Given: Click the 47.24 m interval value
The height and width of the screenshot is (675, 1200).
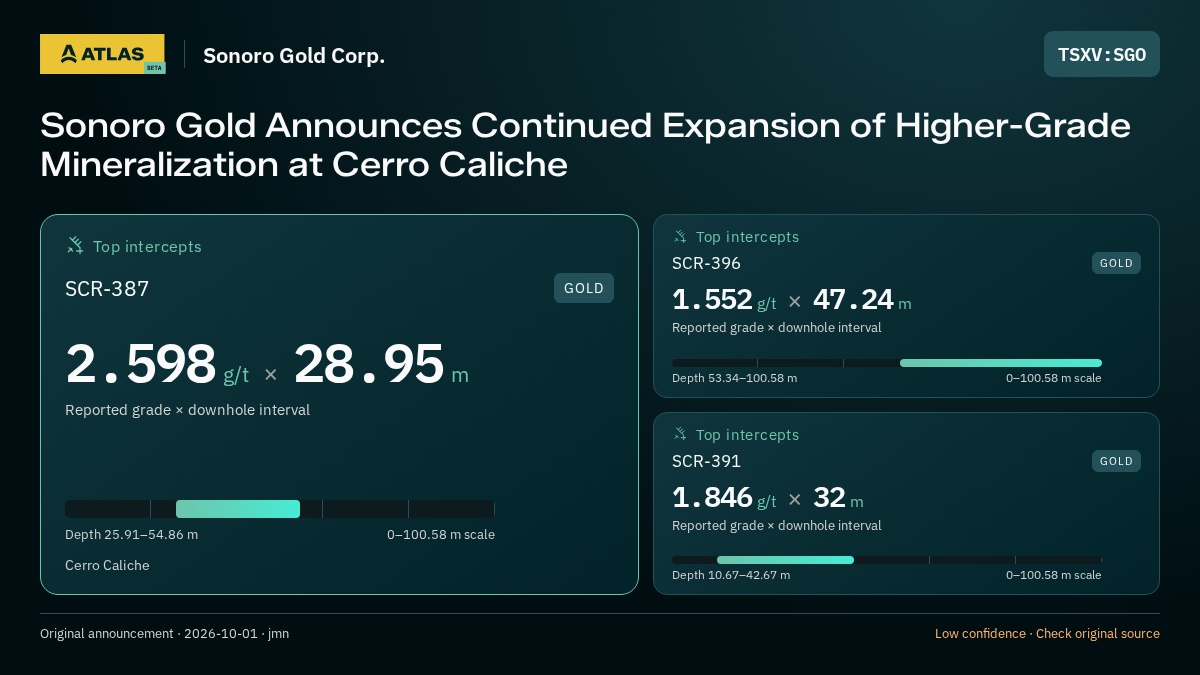Looking at the screenshot, I should click(862, 300).
